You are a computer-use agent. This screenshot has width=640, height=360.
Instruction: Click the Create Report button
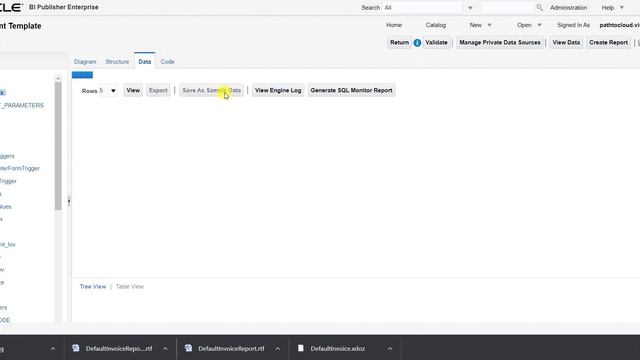click(x=608, y=42)
